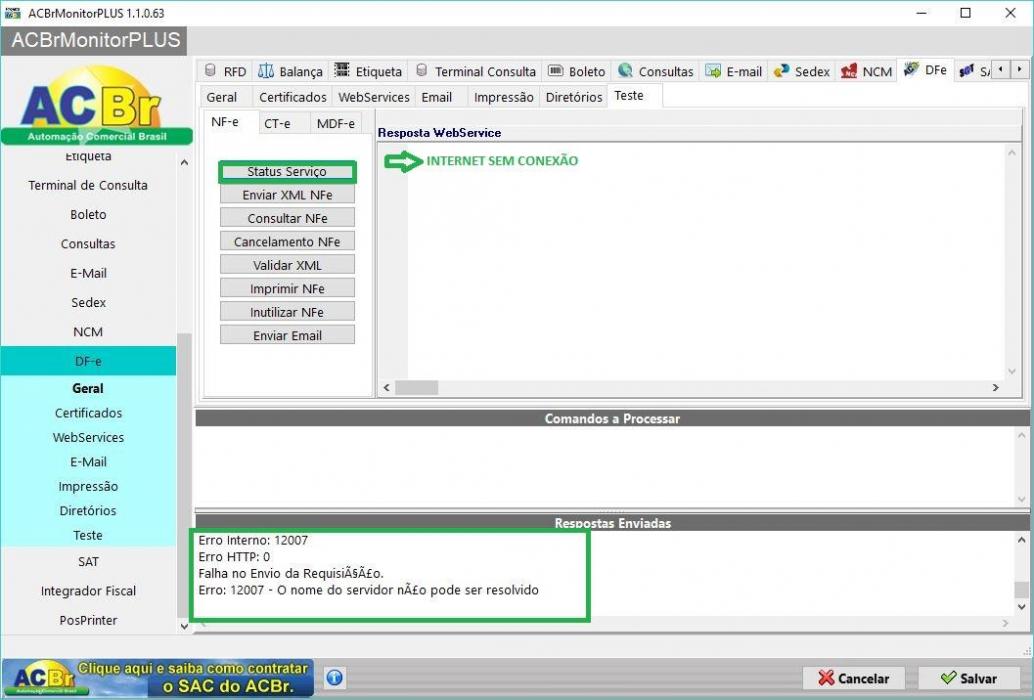Open the NCM icon tab
The image size is (1034, 700).
867,71
